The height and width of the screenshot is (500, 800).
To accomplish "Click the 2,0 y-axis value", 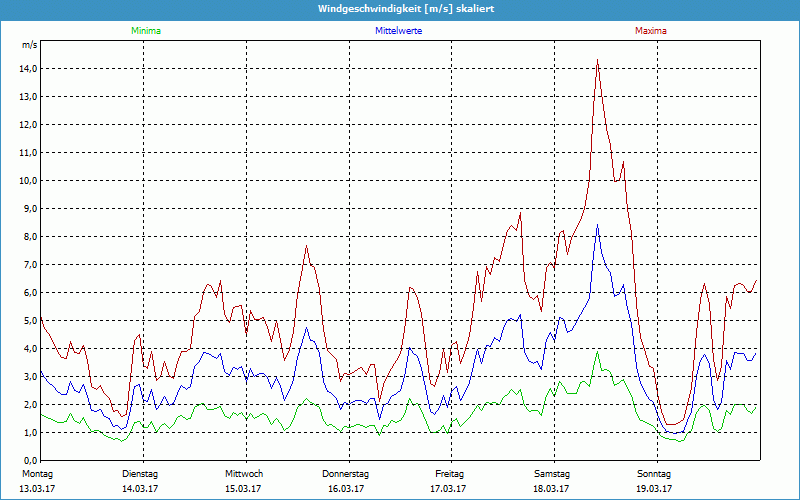I will 31,405.
